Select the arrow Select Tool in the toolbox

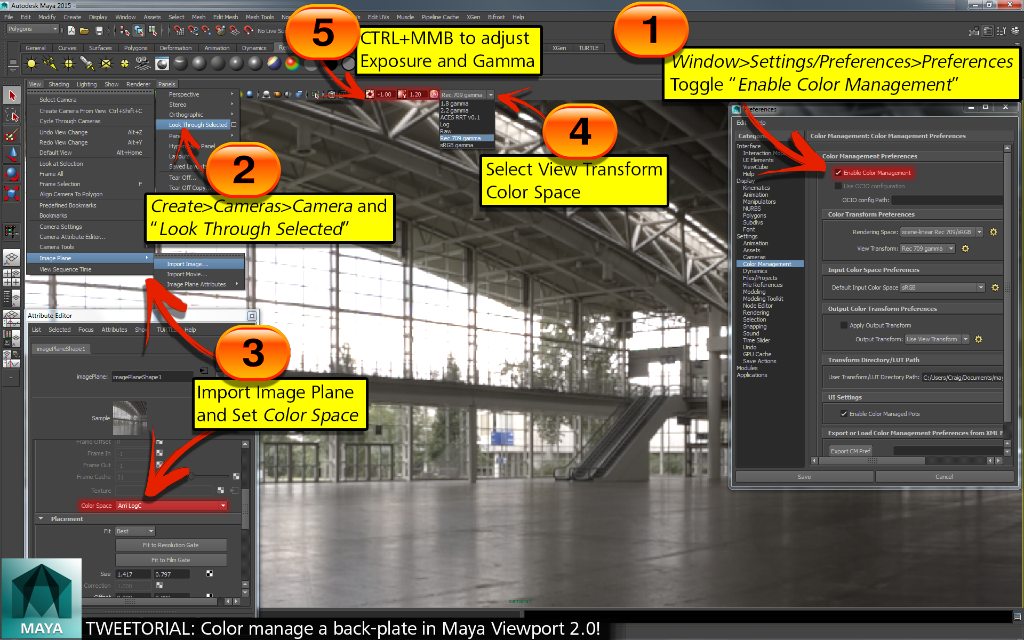(x=11, y=95)
